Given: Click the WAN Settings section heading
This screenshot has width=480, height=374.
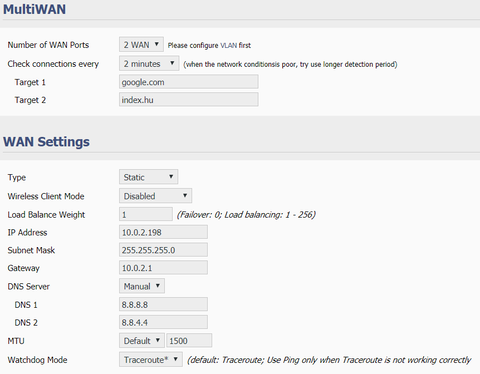Looking at the screenshot, I should pos(46,142).
